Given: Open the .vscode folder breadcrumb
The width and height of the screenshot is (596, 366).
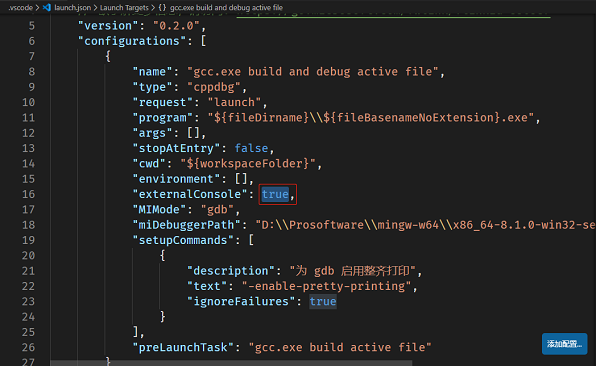Looking at the screenshot, I should [x=21, y=8].
